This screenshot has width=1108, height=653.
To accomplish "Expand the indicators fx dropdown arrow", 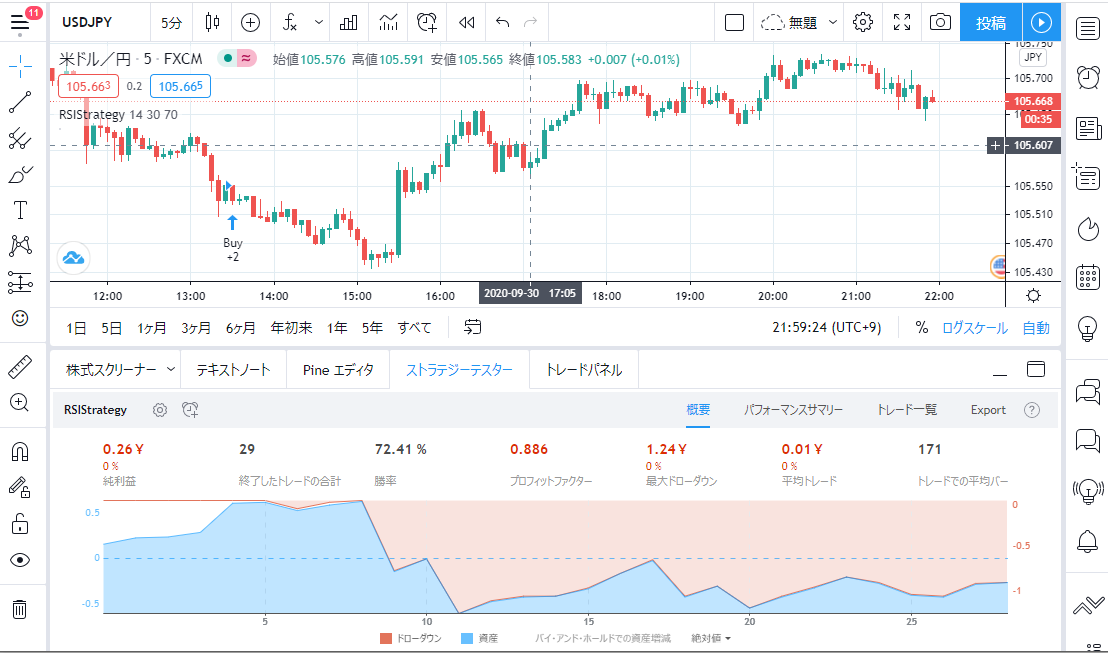I will pyautogui.click(x=319, y=22).
